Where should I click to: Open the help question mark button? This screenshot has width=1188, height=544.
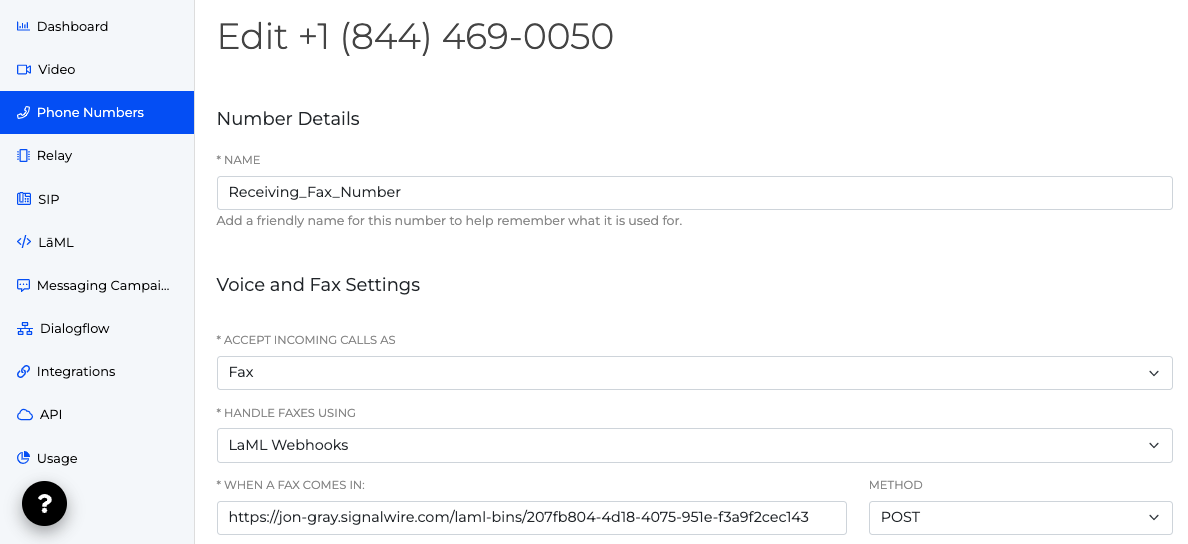click(44, 504)
